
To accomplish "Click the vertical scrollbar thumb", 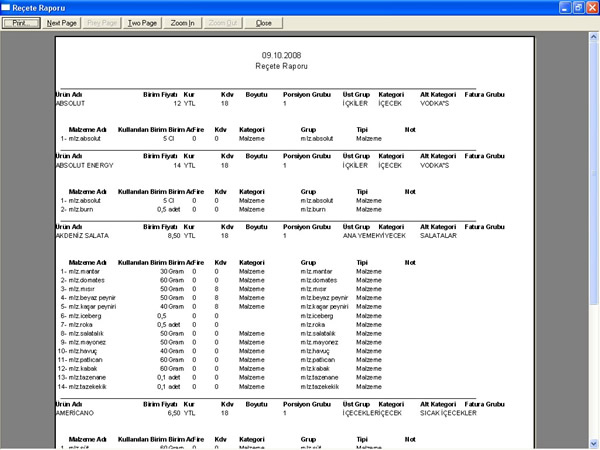I will click(593, 172).
